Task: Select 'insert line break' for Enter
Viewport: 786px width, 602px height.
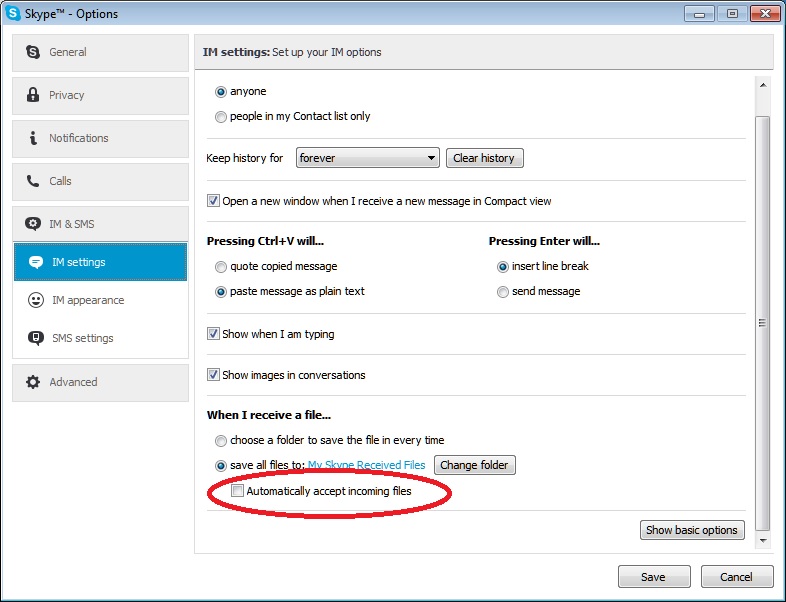Action: [502, 267]
